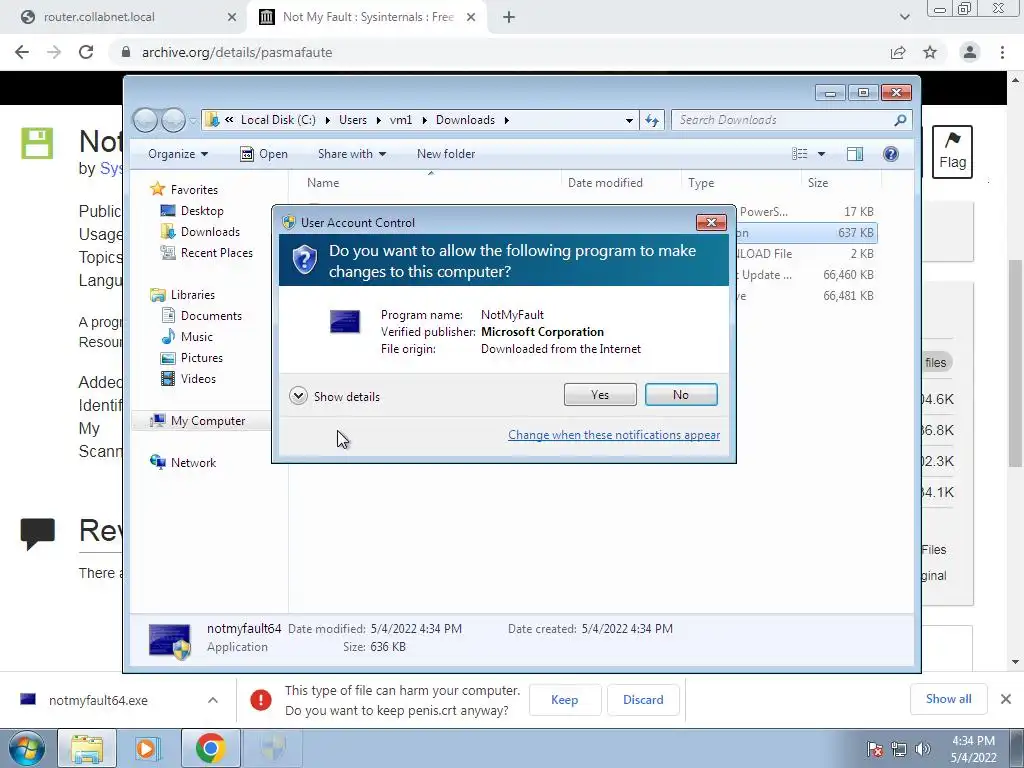Open Explorer help icon
The height and width of the screenshot is (768, 1024).
890,153
